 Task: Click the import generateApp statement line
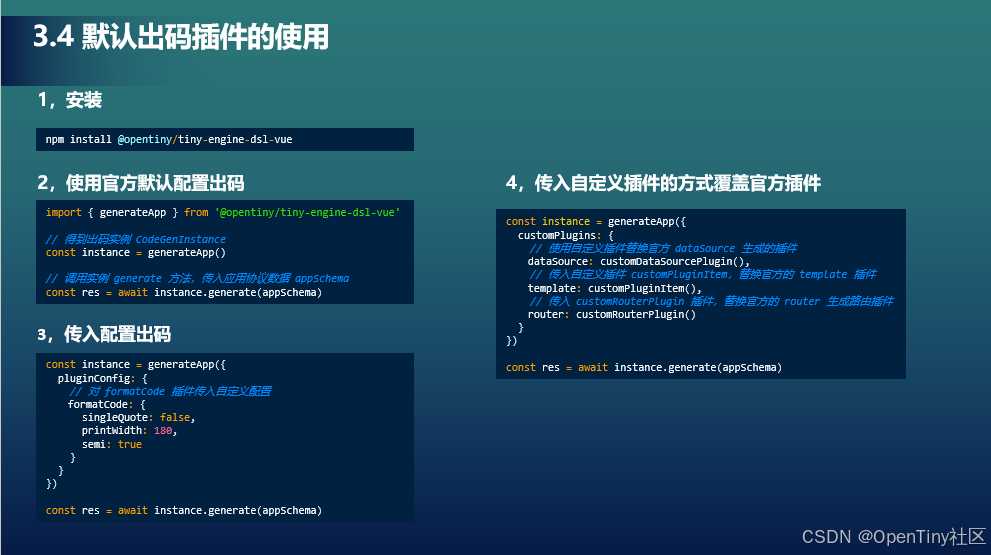pos(222,212)
